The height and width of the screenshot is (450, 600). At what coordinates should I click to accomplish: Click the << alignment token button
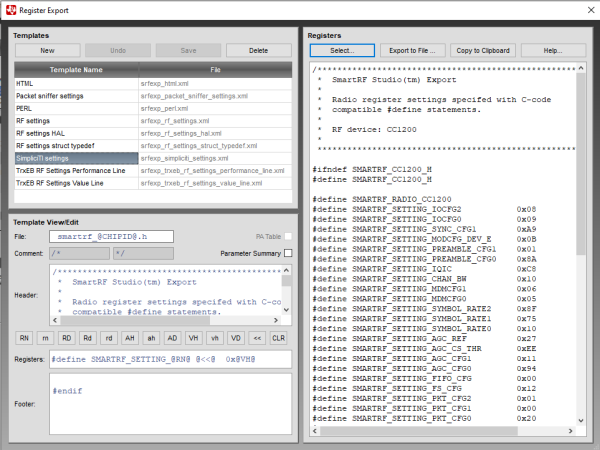[257, 338]
